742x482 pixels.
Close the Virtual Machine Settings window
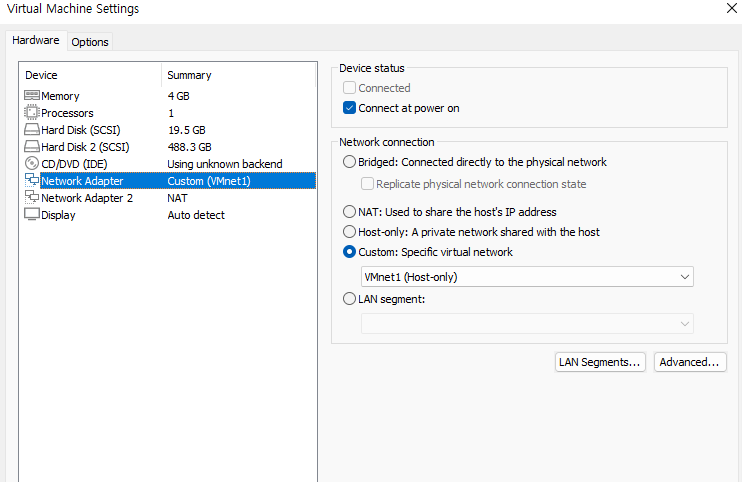click(732, 8)
